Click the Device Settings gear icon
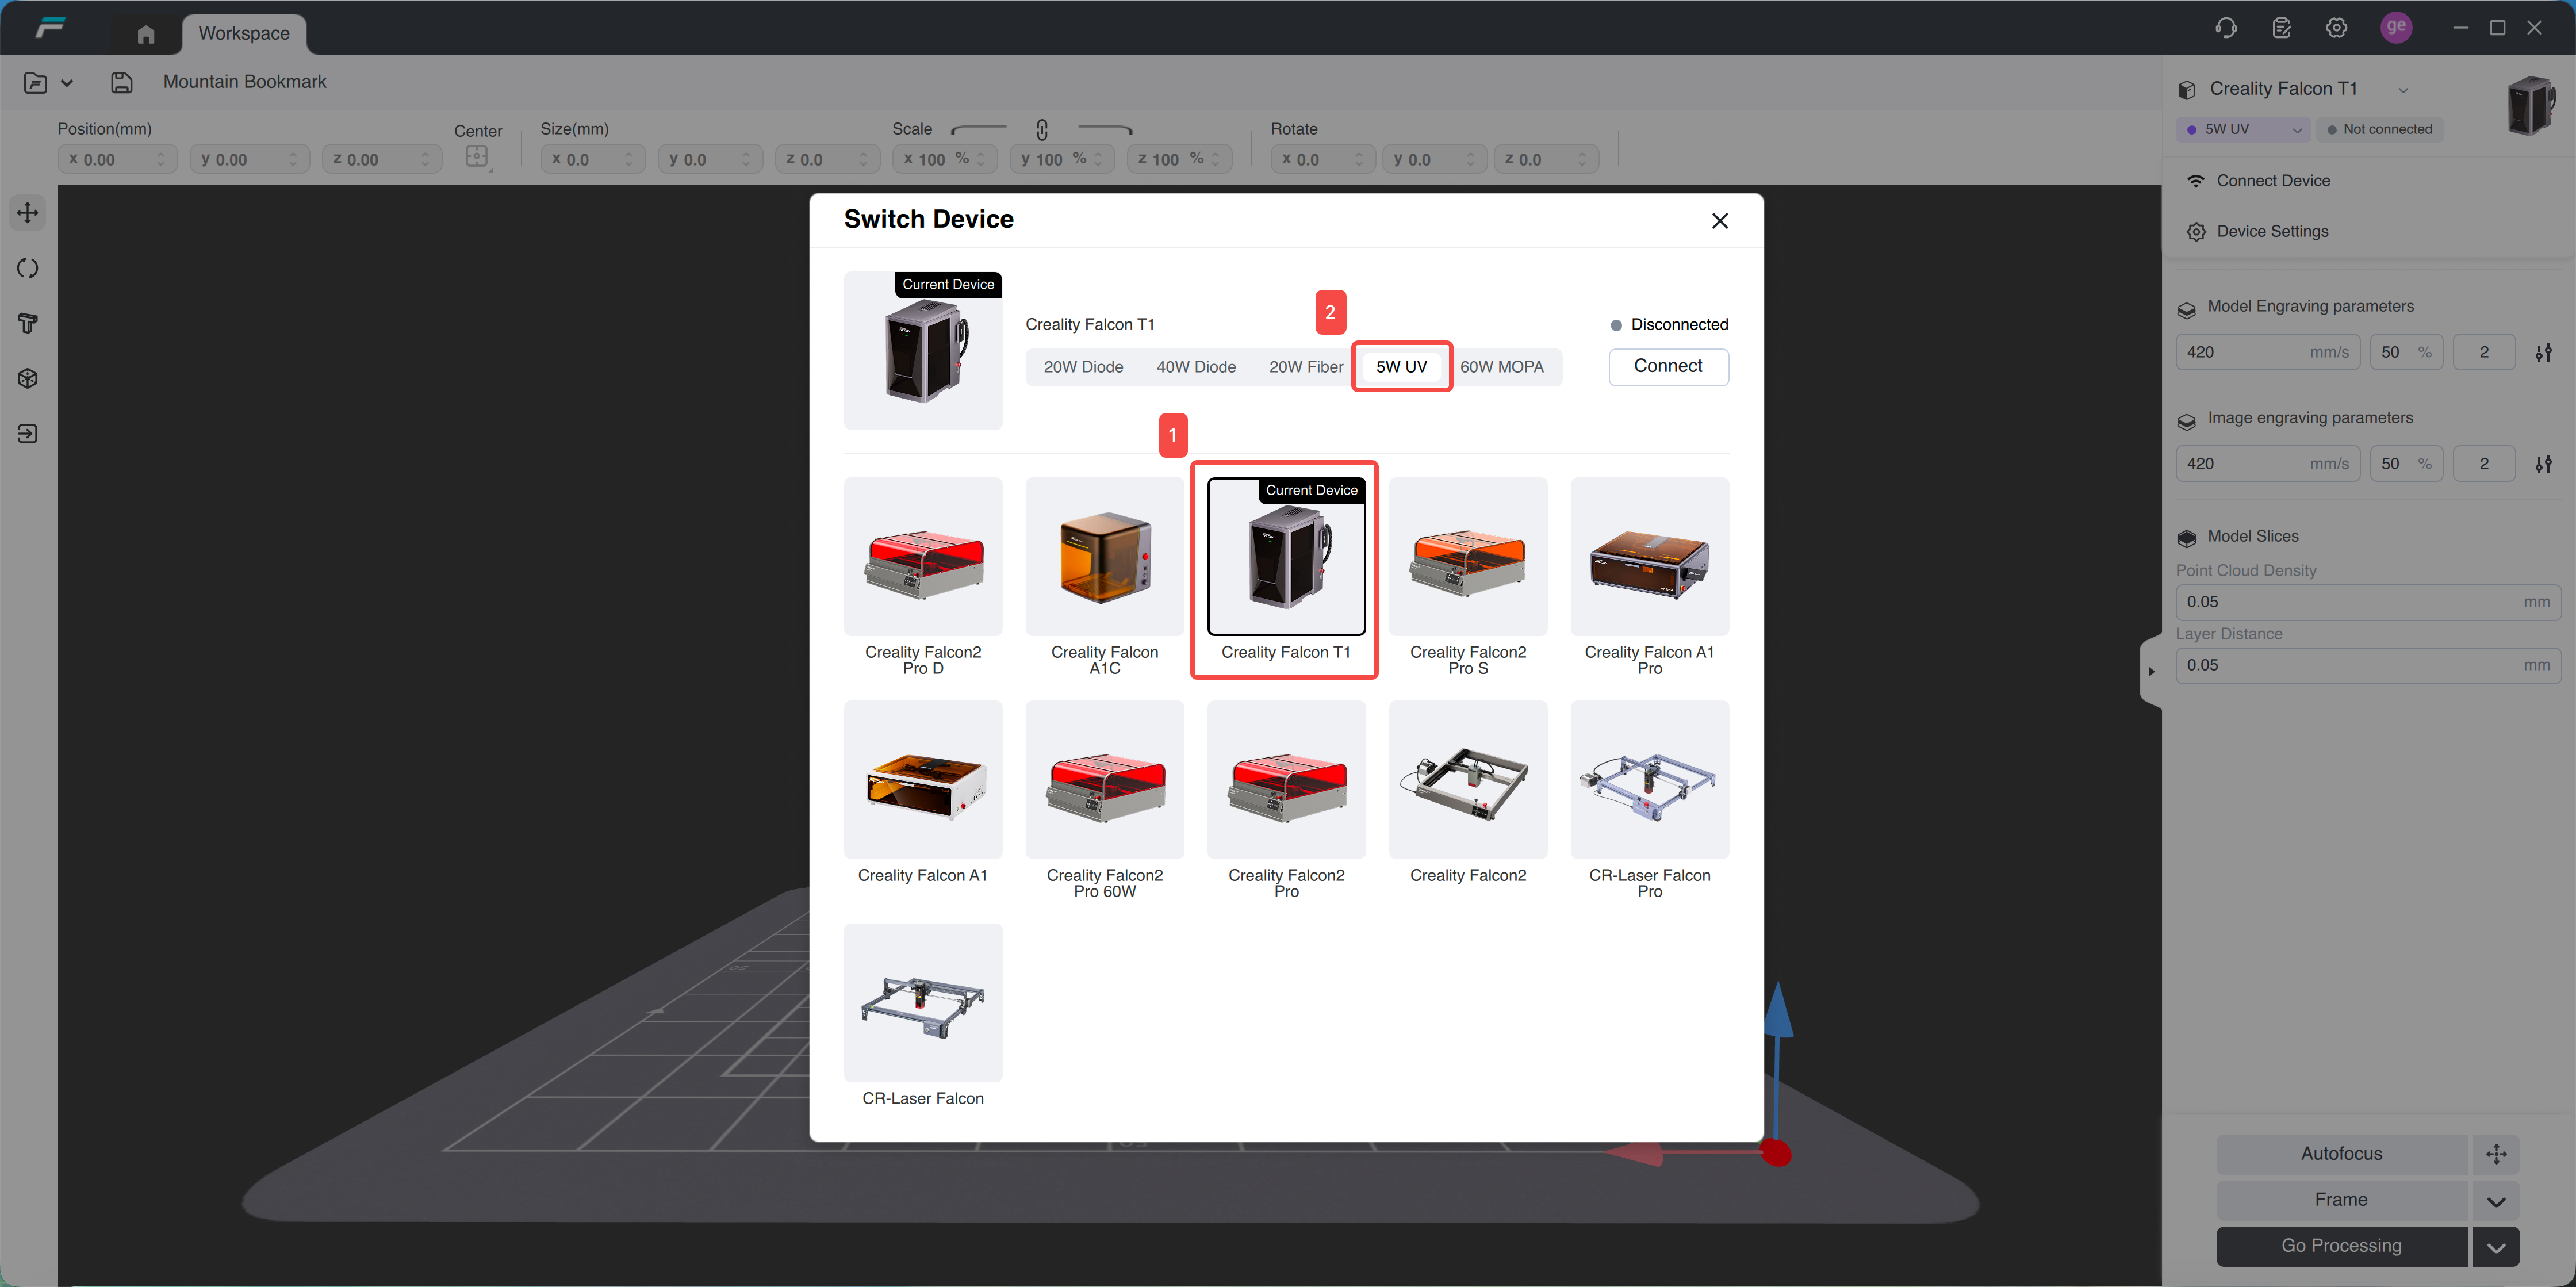This screenshot has height=1287, width=2576. (2196, 232)
